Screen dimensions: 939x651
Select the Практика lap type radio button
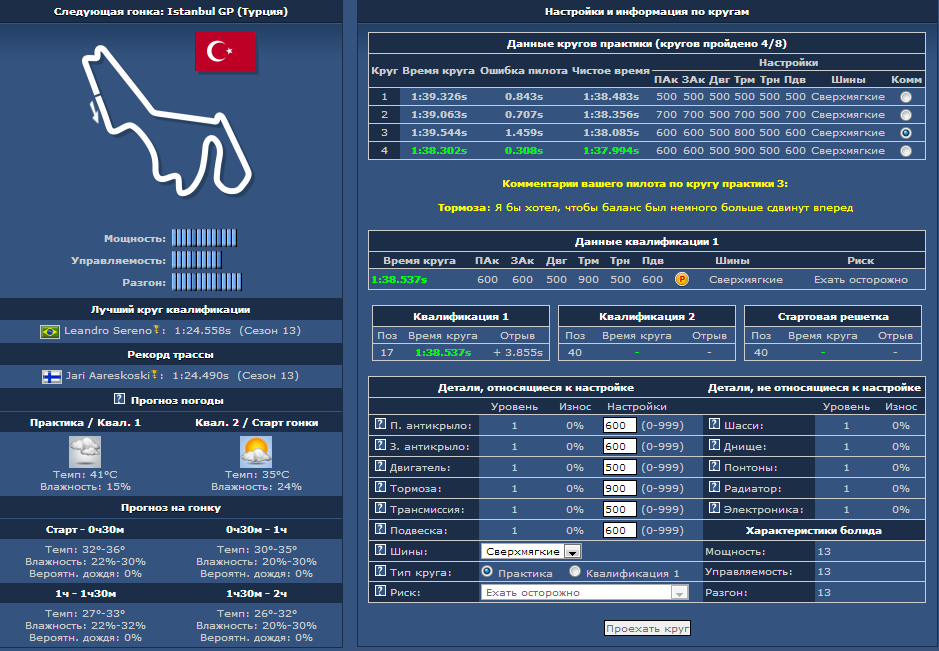pos(487,571)
